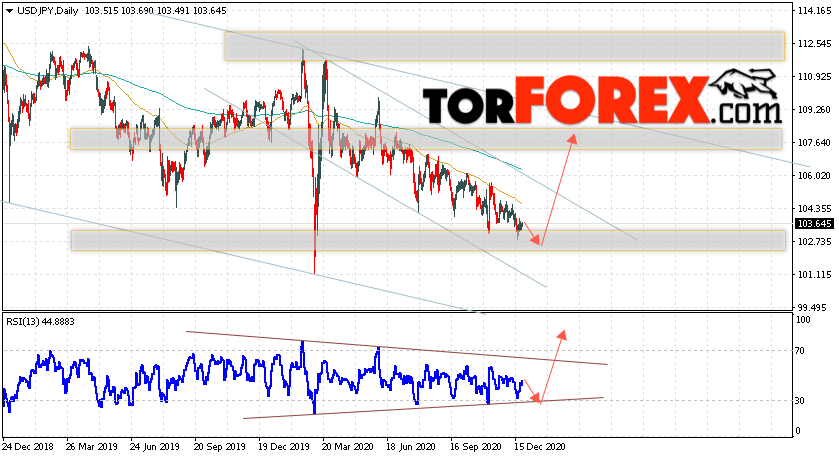Select date label 18 Jun 2020

coord(411,446)
